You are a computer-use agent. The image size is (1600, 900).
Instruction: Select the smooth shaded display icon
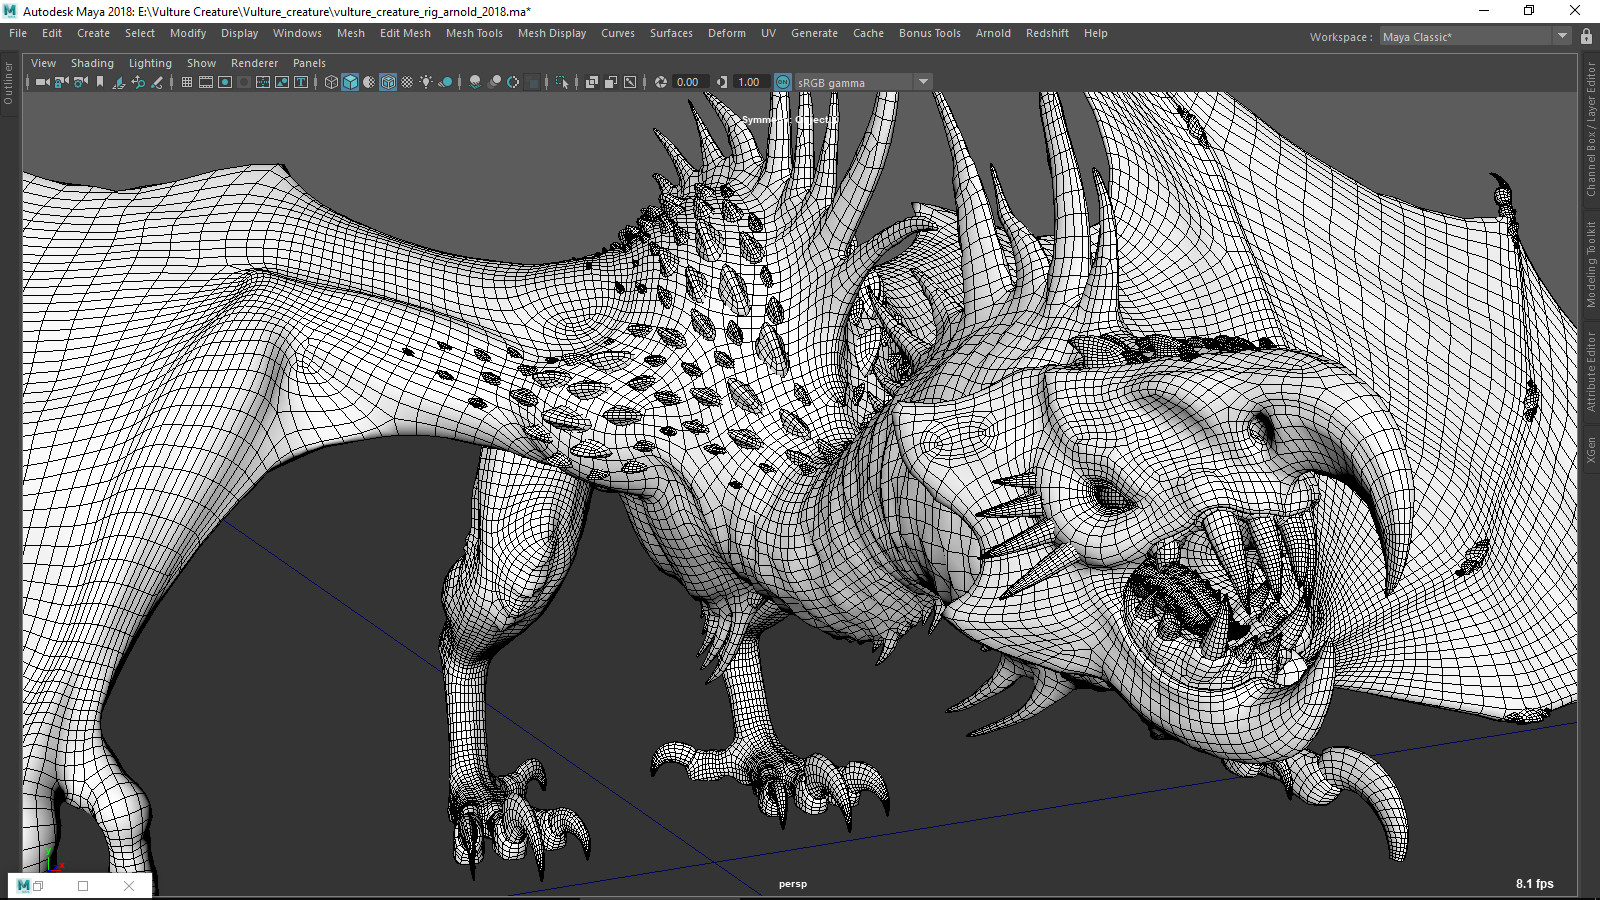[x=349, y=82]
